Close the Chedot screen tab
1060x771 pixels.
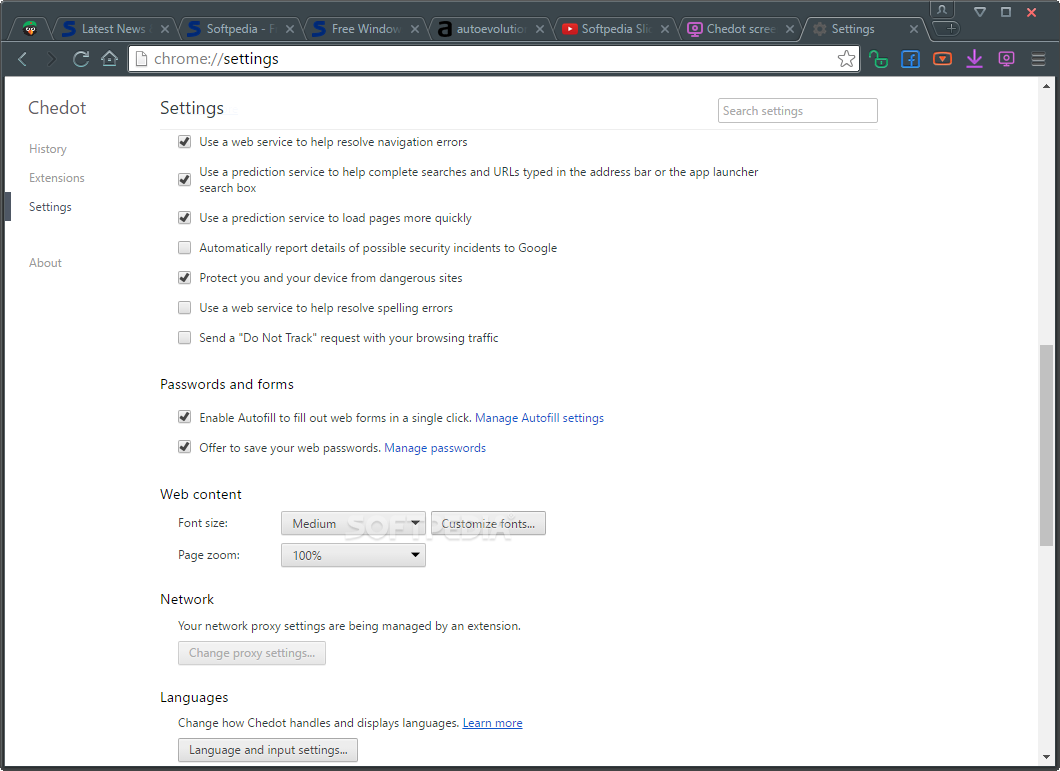point(790,29)
